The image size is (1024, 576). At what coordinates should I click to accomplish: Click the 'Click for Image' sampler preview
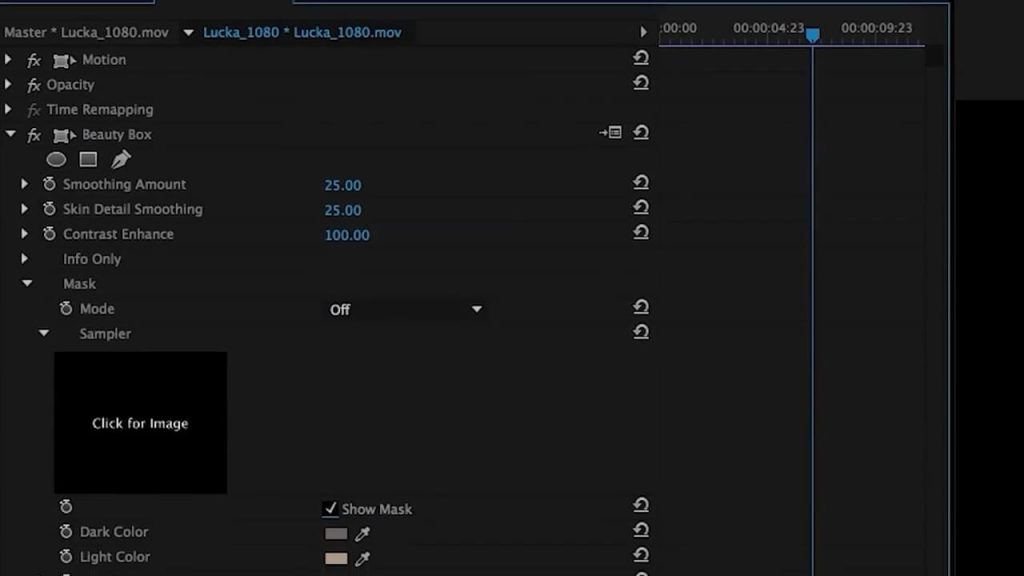[x=140, y=423]
